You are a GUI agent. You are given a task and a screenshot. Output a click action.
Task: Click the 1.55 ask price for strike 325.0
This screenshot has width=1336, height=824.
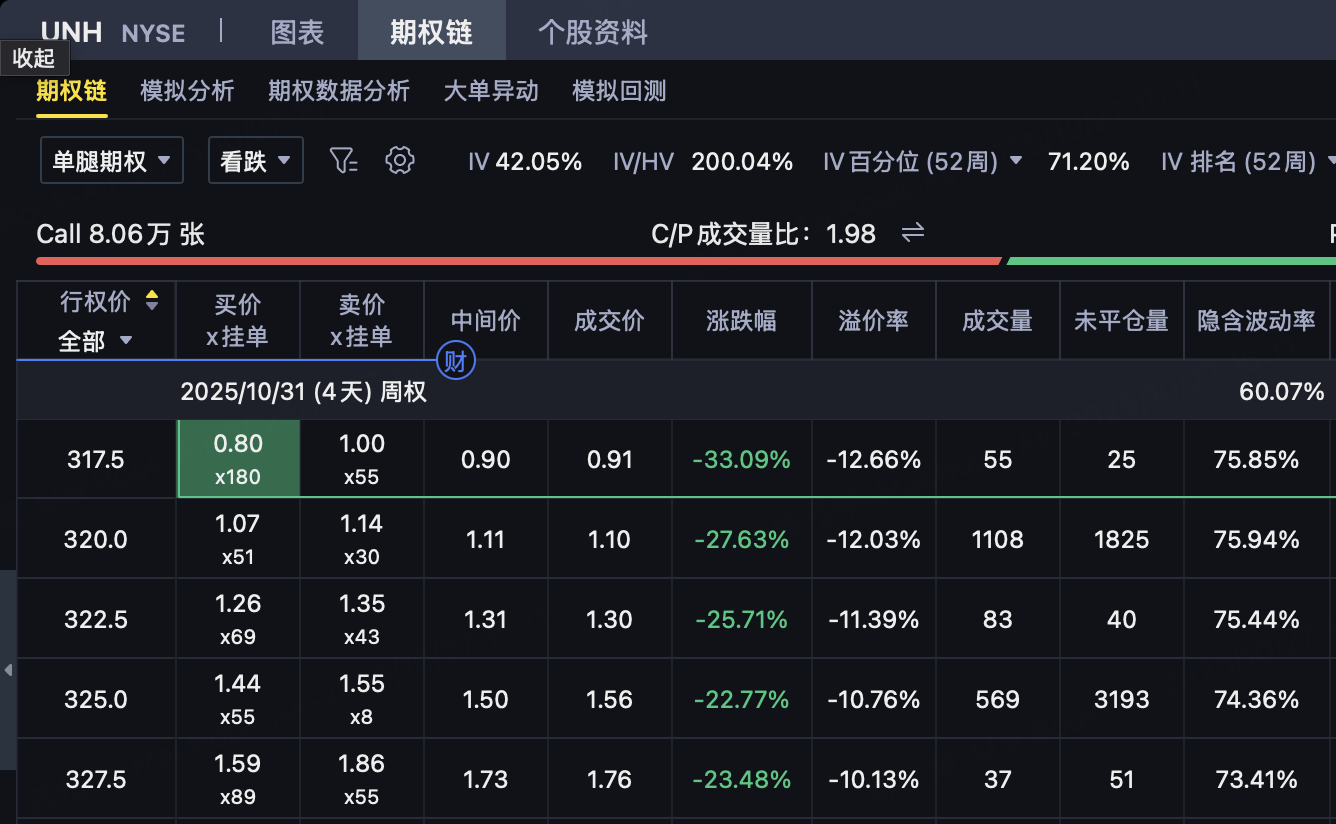pyautogui.click(x=362, y=684)
